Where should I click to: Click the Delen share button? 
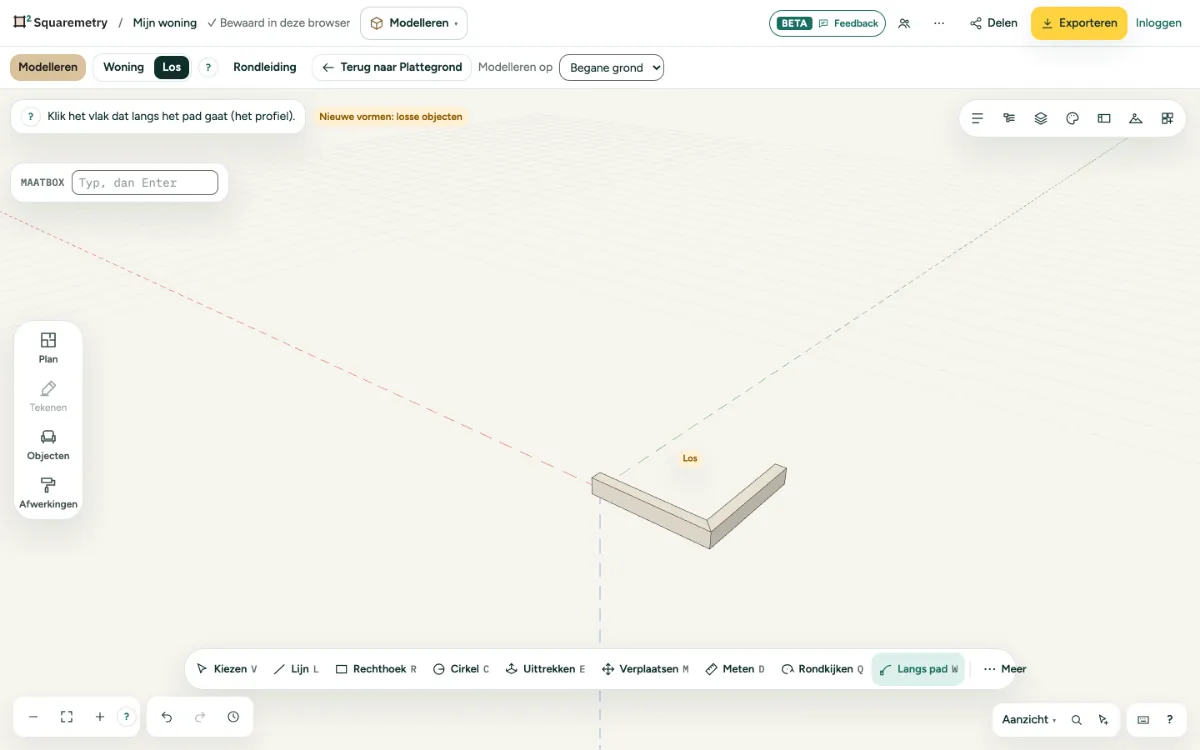click(993, 23)
